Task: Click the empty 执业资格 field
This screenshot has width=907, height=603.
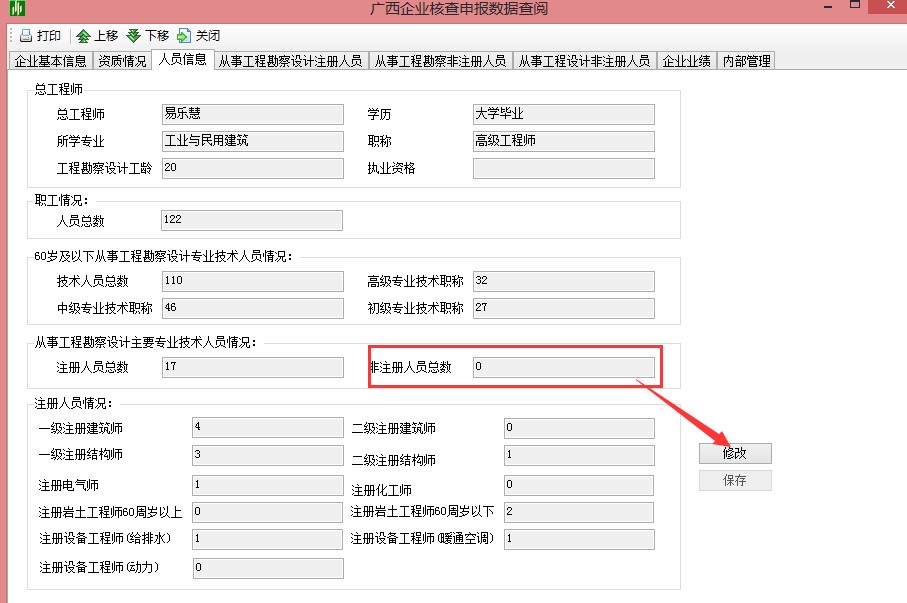Action: pos(563,168)
